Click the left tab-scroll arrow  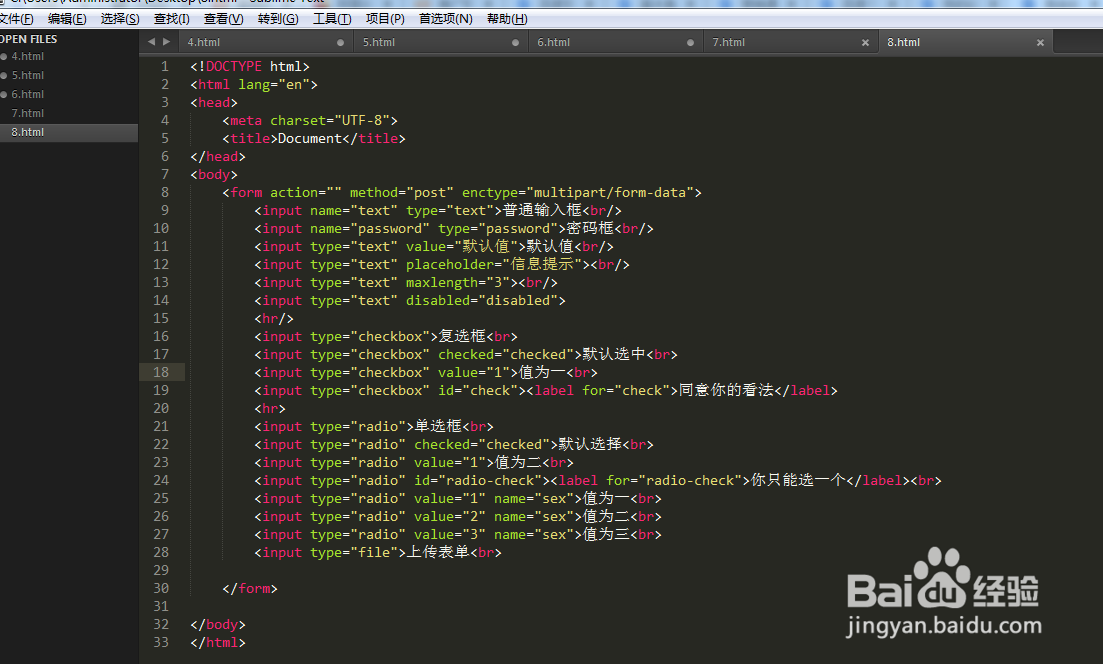click(151, 42)
